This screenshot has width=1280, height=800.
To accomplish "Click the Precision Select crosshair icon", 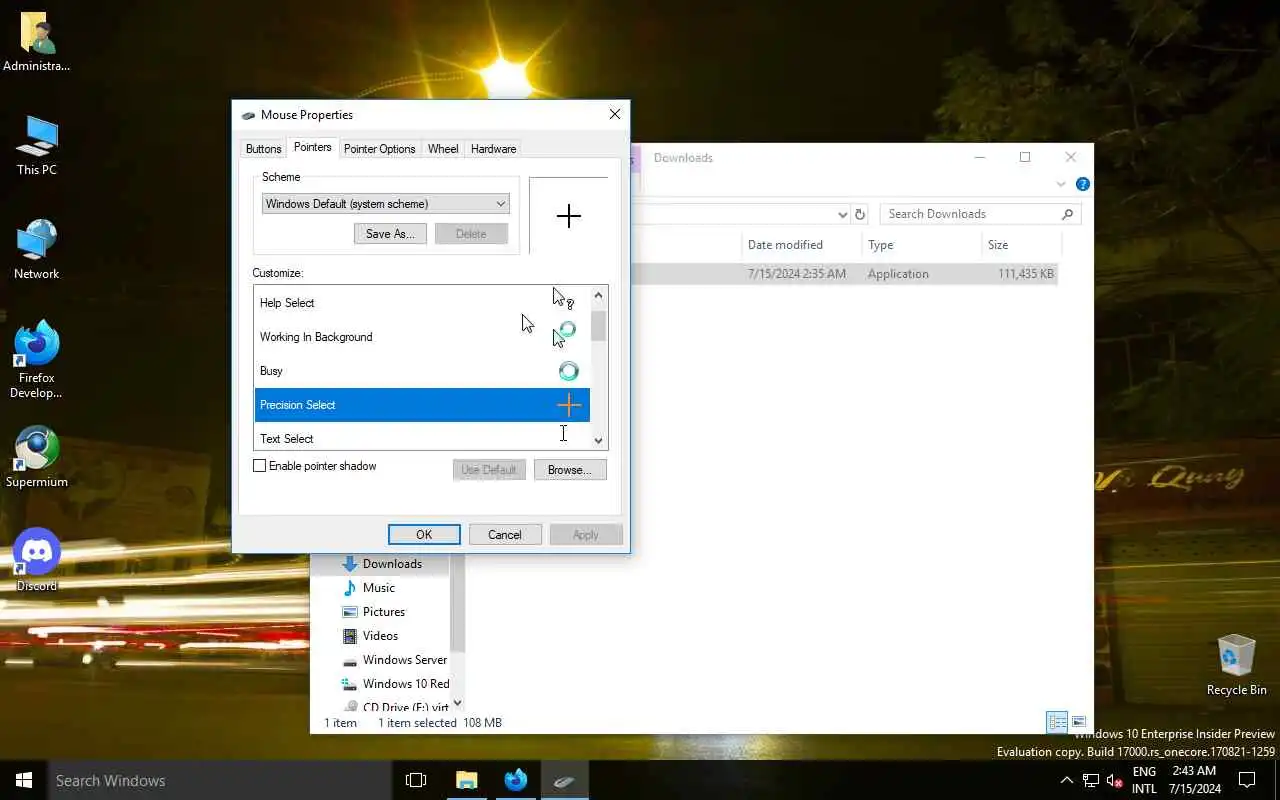I will tap(569, 405).
